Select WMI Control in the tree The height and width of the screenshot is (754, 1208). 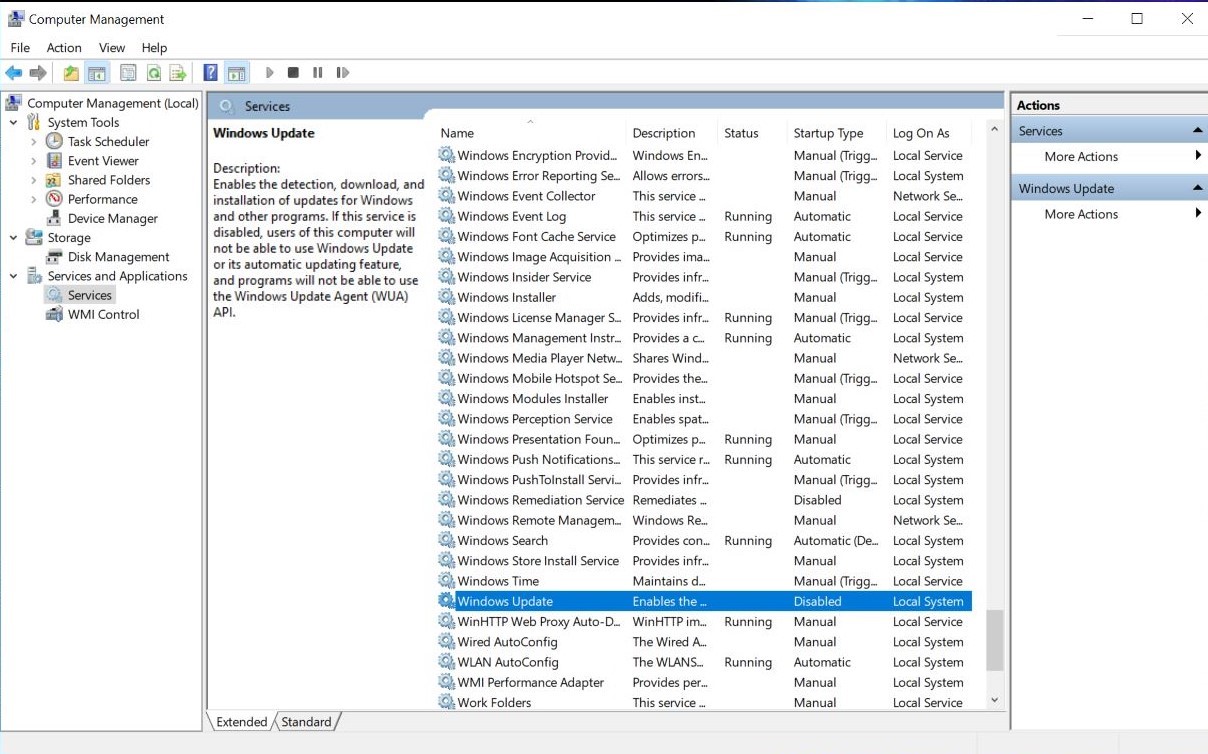click(103, 314)
